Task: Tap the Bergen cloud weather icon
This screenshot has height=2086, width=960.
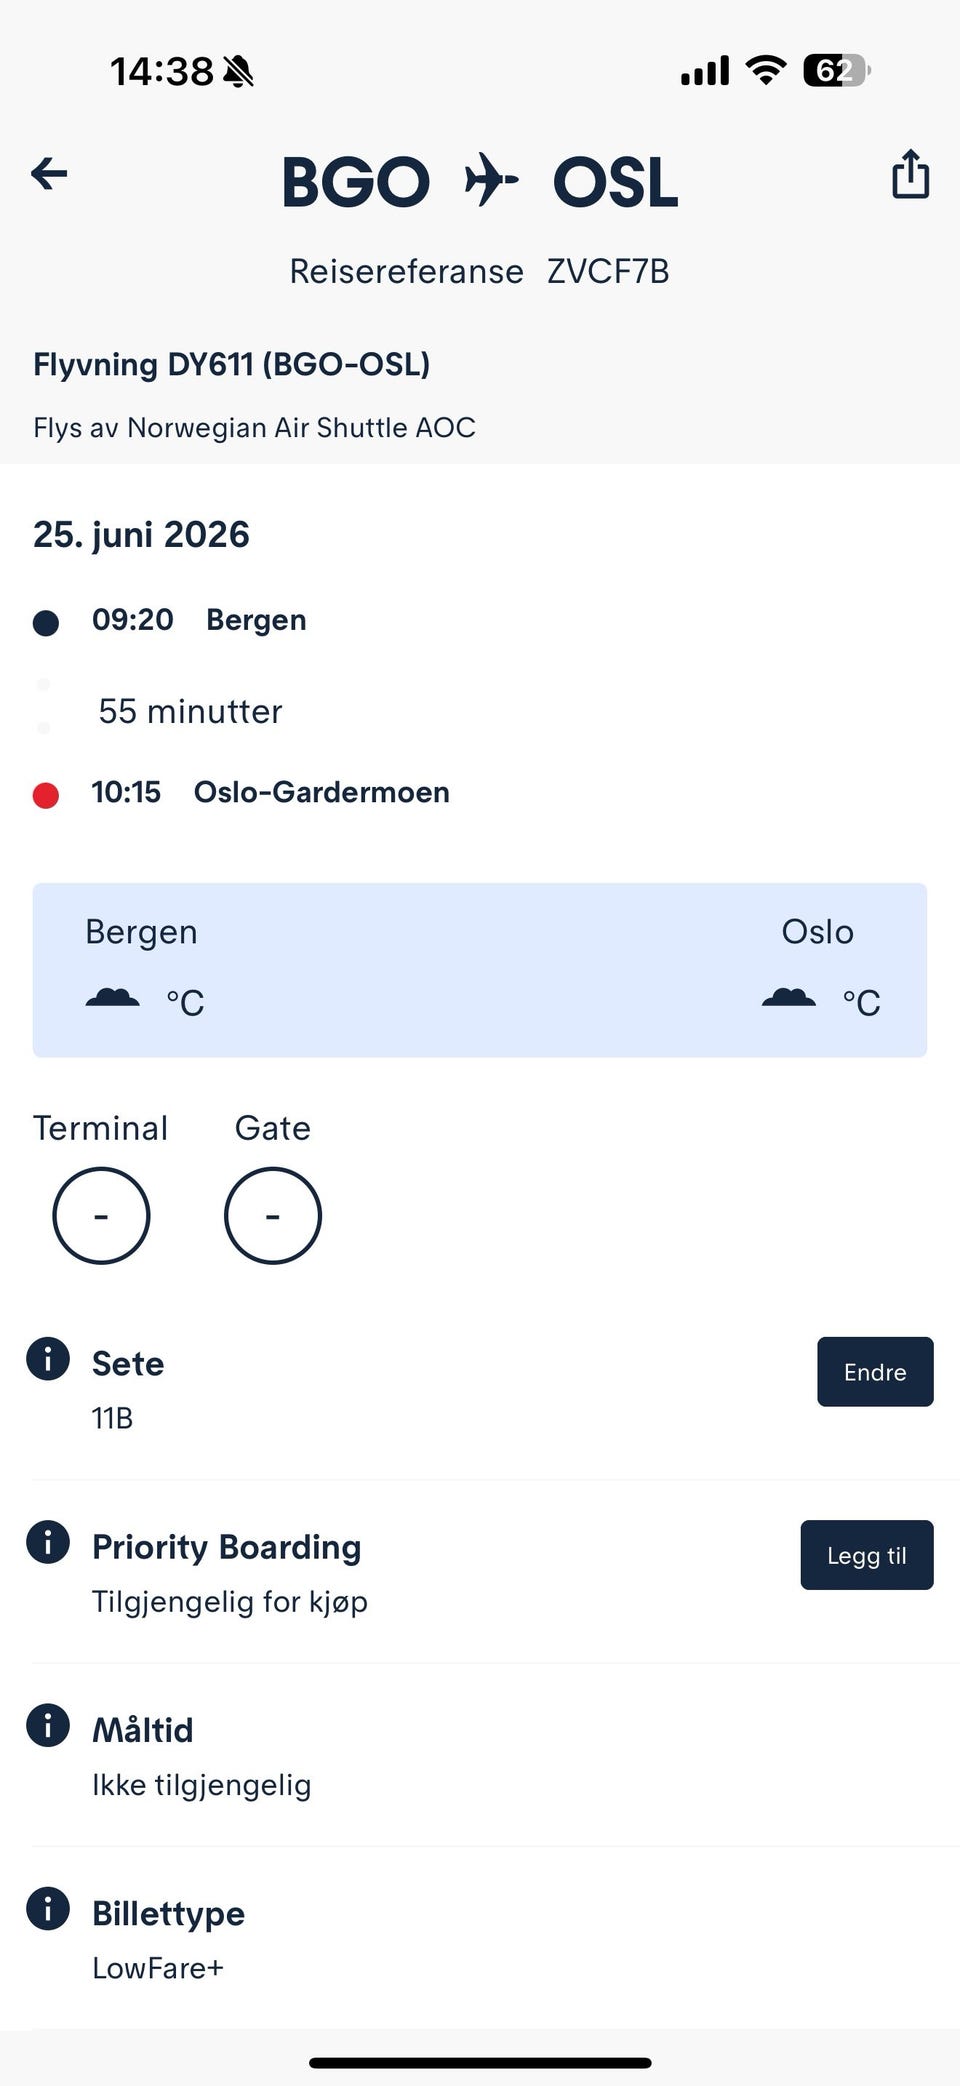Action: 112,998
